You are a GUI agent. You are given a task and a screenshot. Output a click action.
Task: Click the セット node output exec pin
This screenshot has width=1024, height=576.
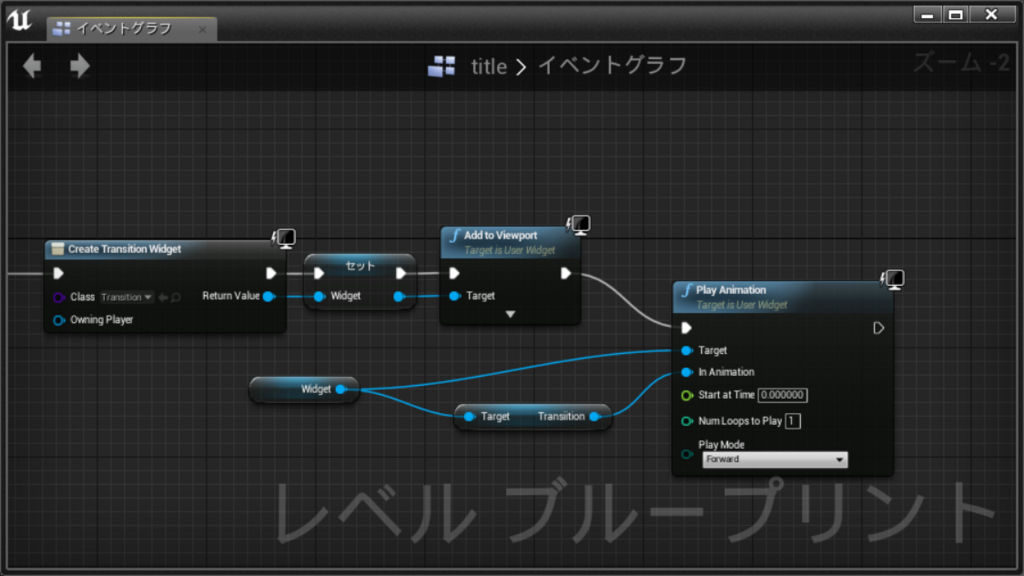[400, 273]
